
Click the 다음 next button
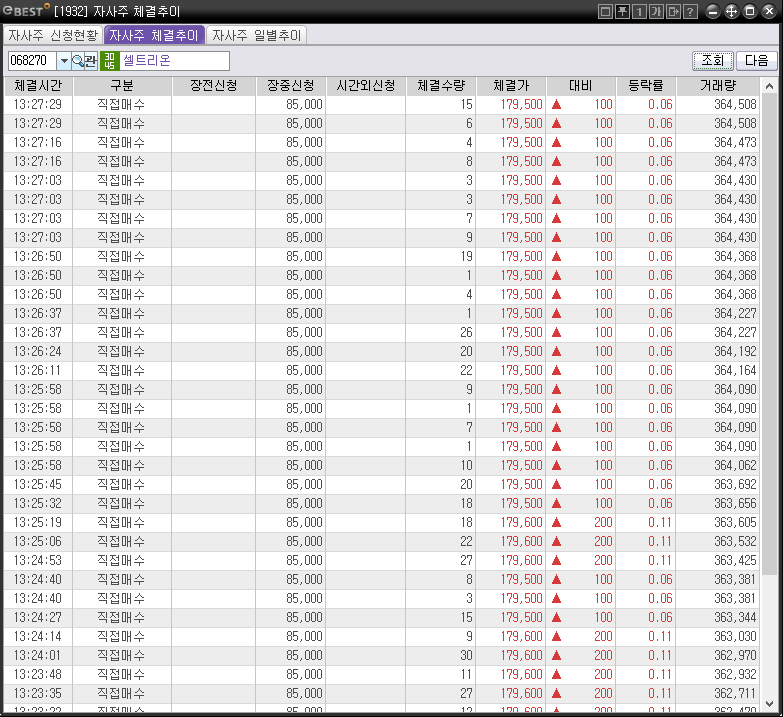(757, 61)
